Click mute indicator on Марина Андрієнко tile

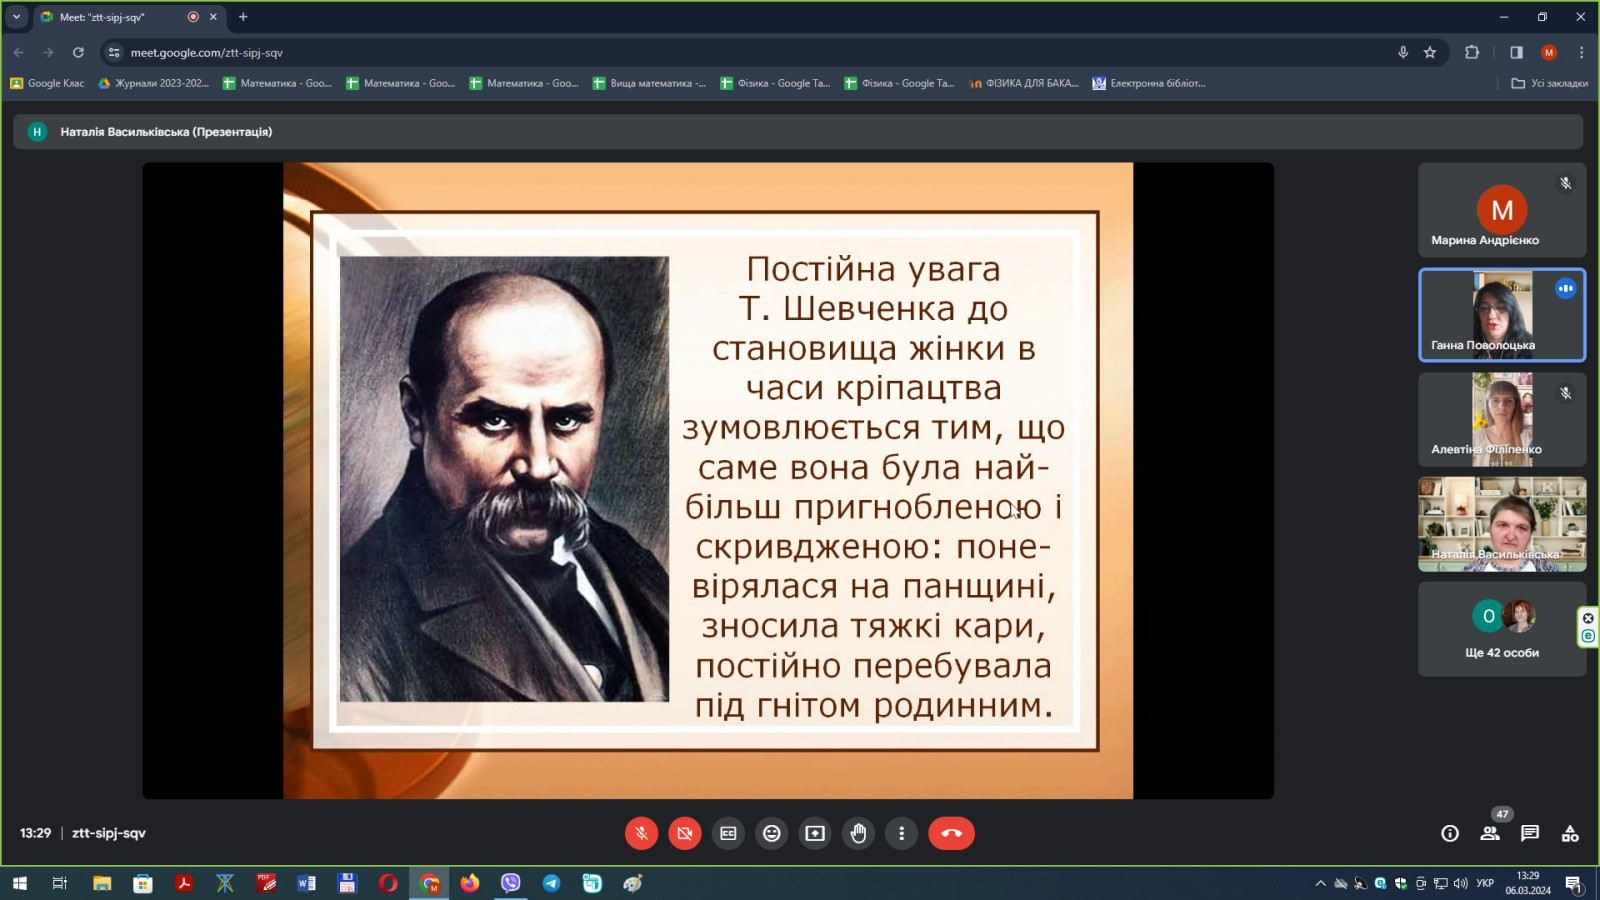(x=1566, y=183)
